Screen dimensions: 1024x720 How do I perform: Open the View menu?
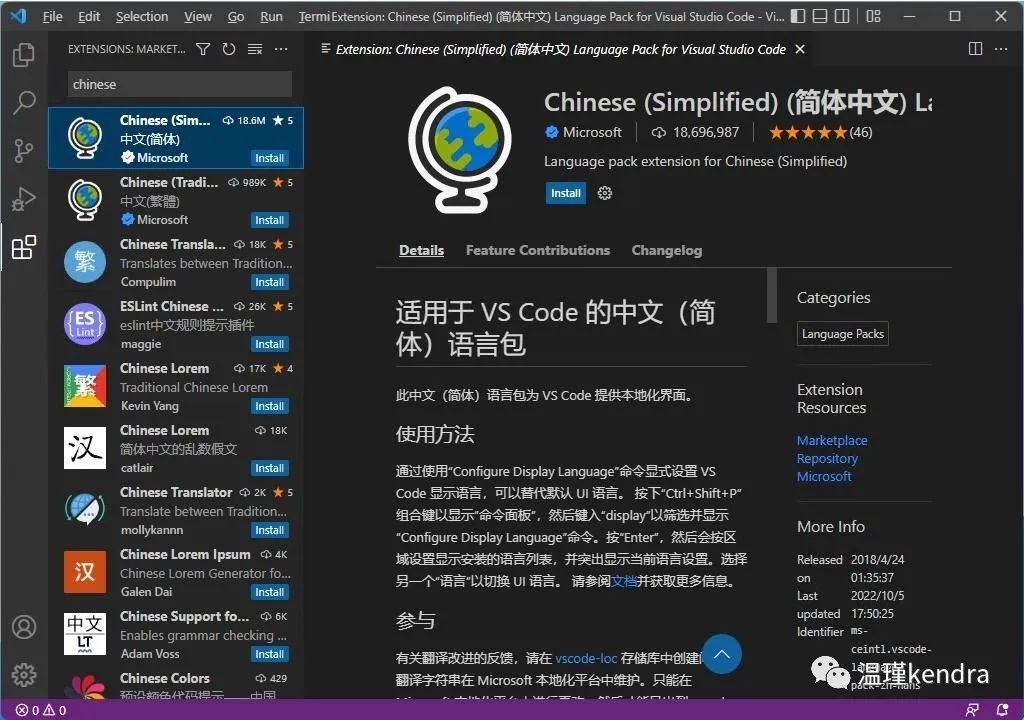[x=198, y=16]
